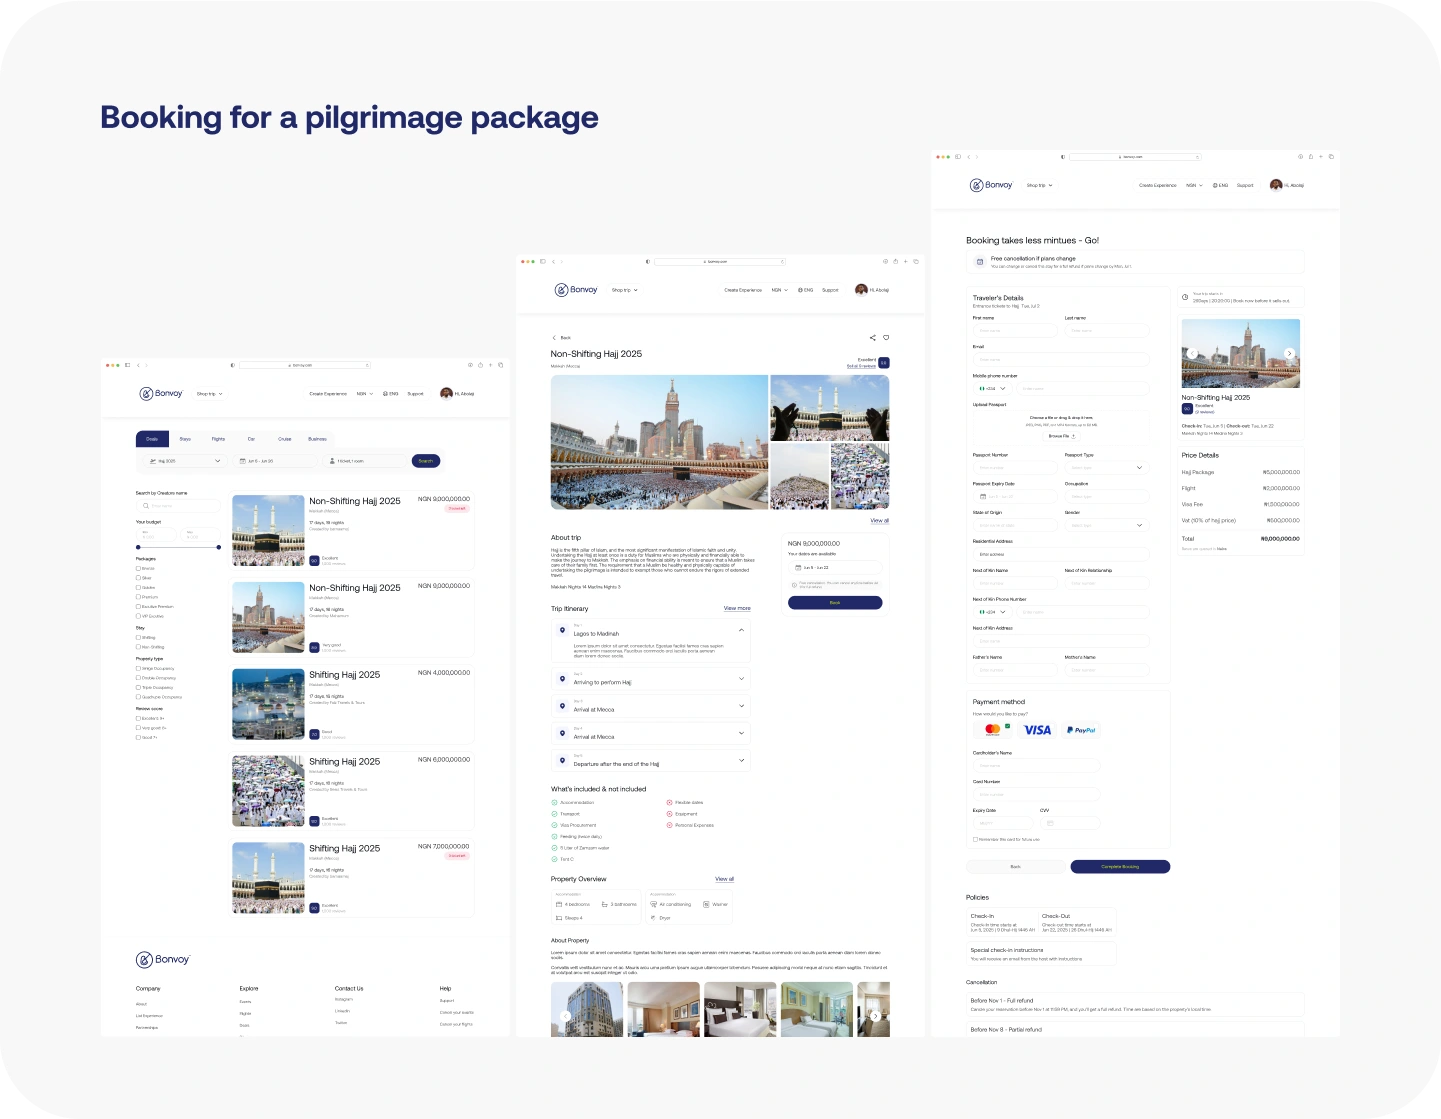Open View more link beside Trip Itinerary

737,608
